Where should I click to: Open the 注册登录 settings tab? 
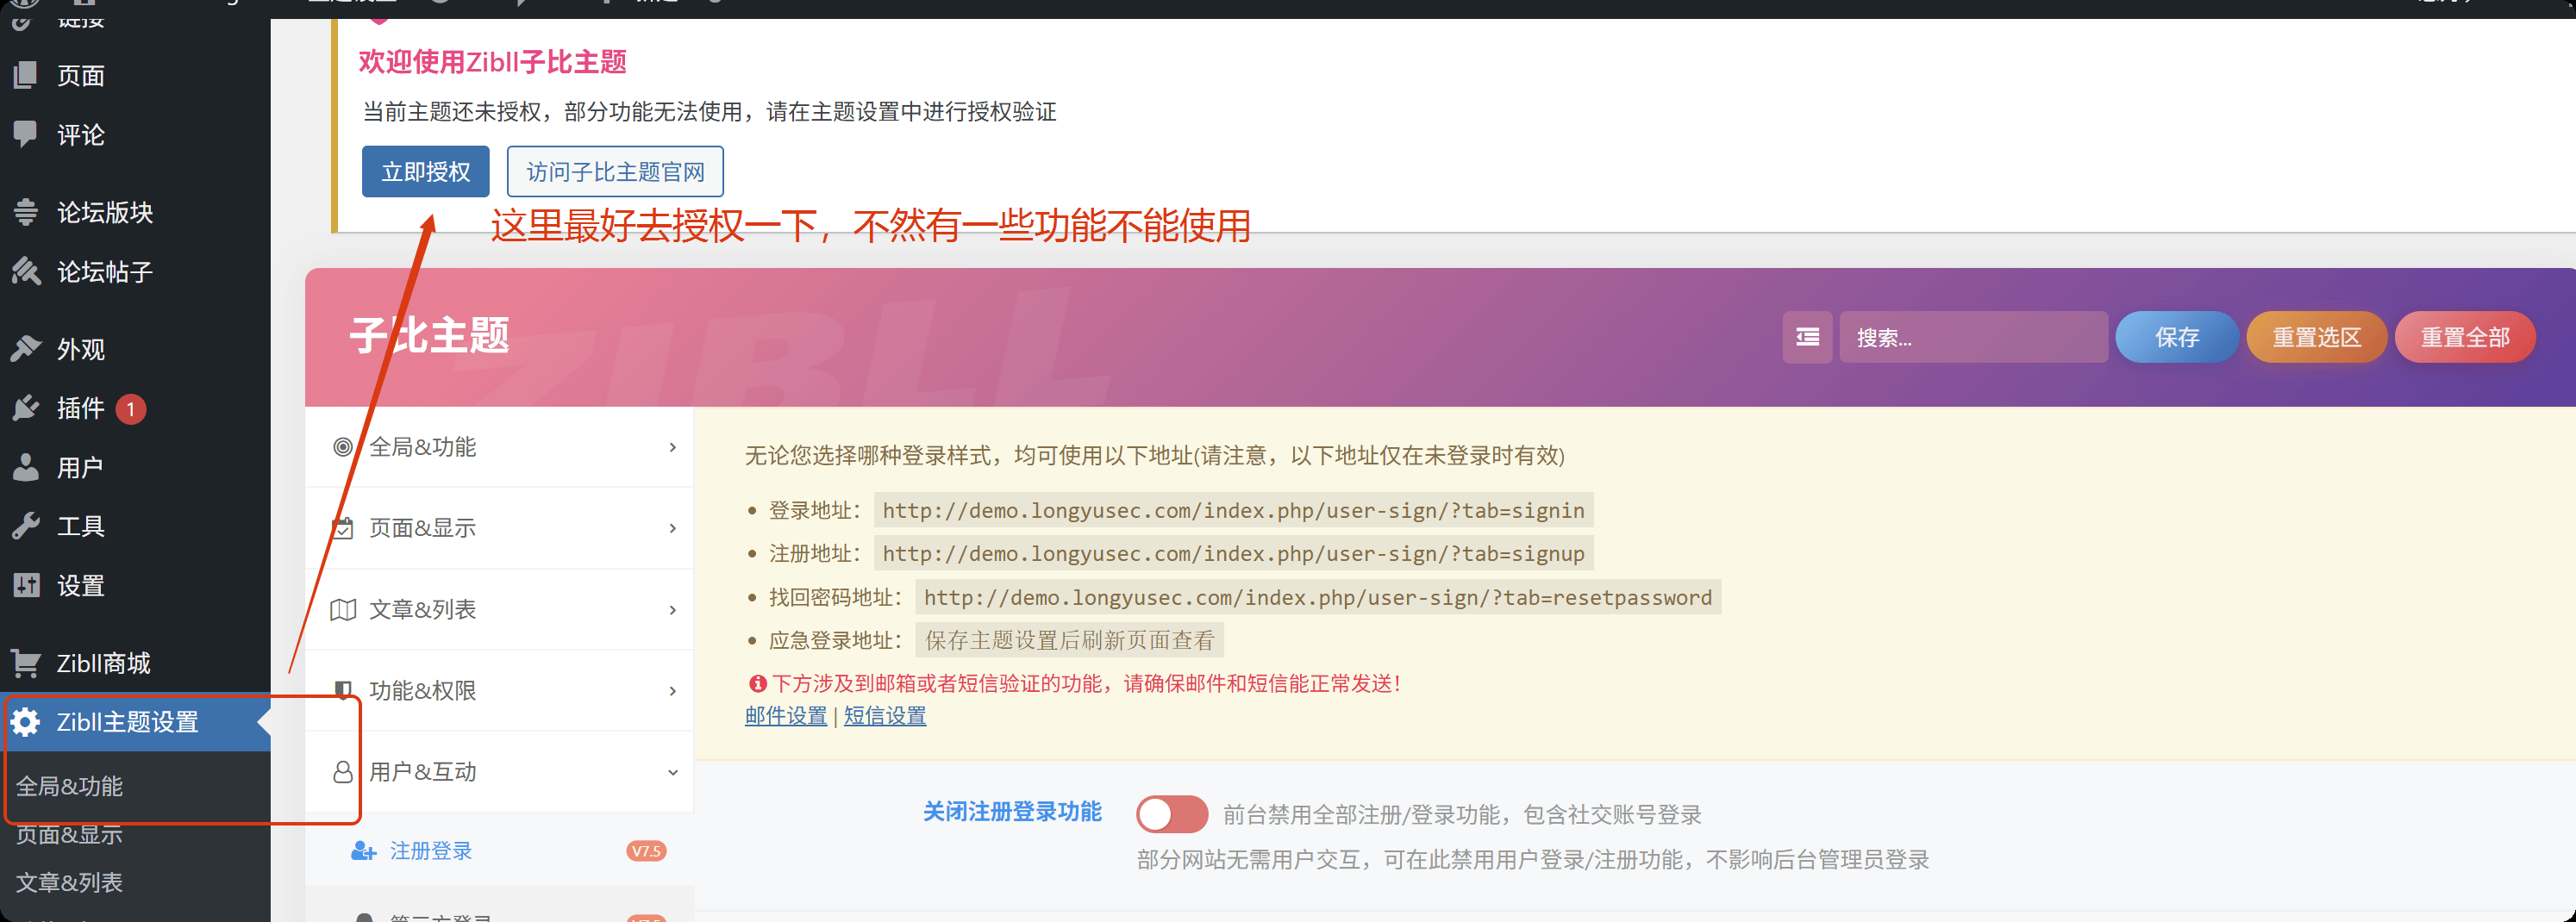(x=431, y=851)
